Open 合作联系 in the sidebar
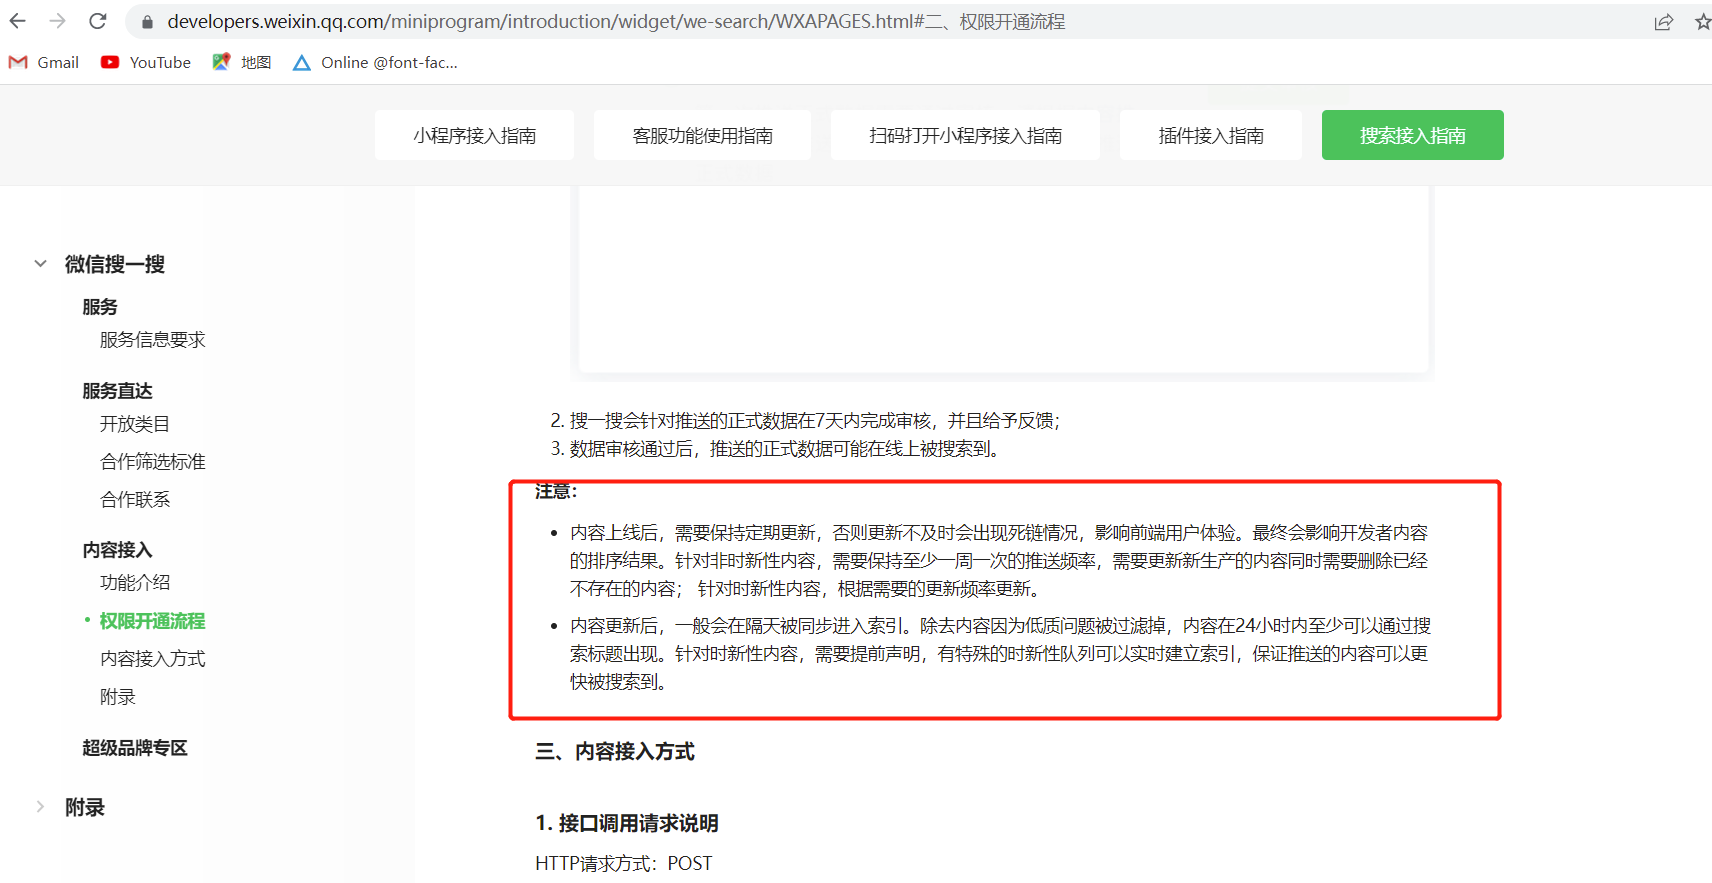 point(135,500)
